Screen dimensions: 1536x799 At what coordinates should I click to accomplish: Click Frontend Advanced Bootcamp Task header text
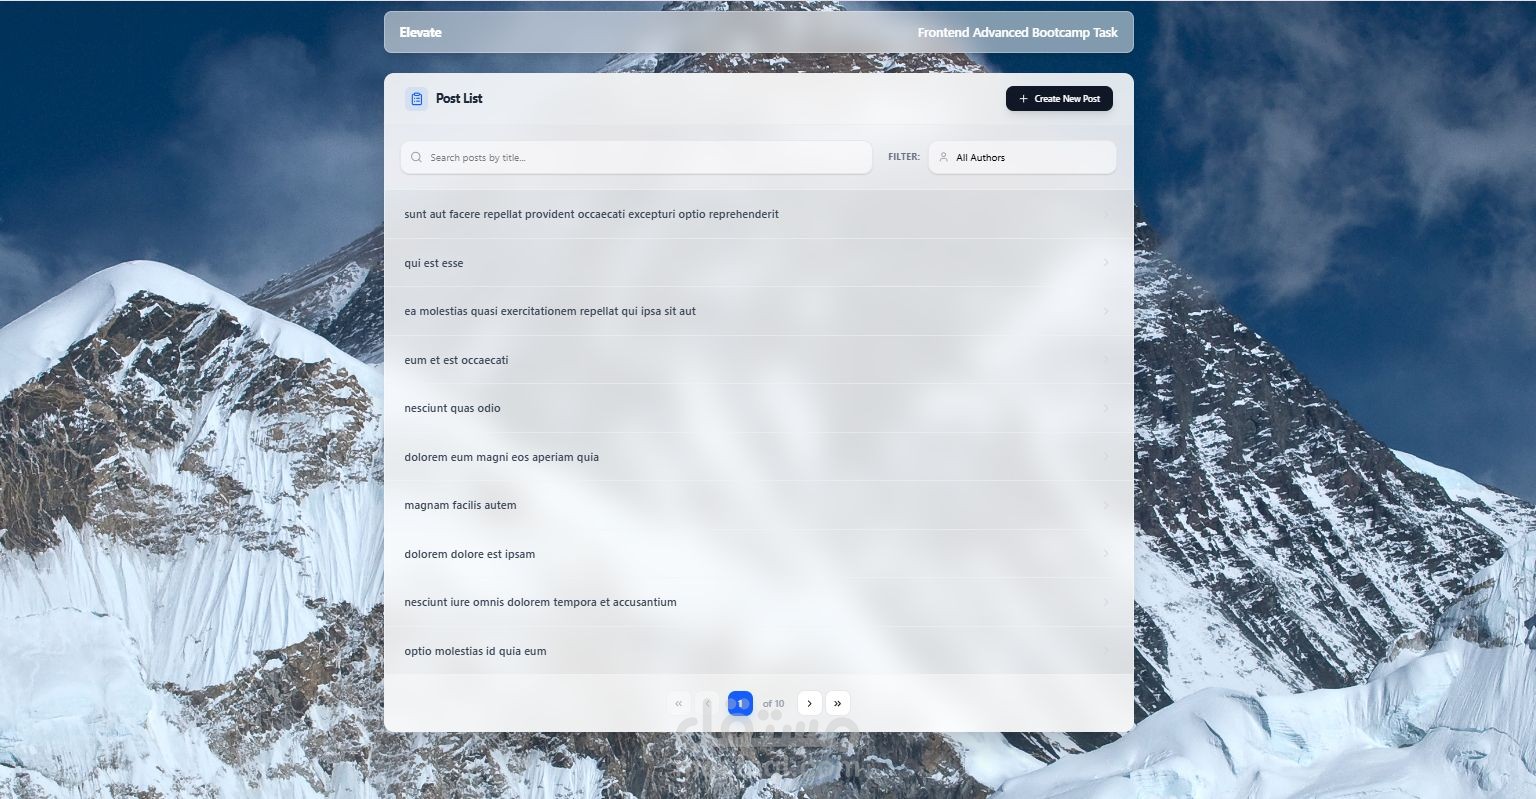point(1018,32)
